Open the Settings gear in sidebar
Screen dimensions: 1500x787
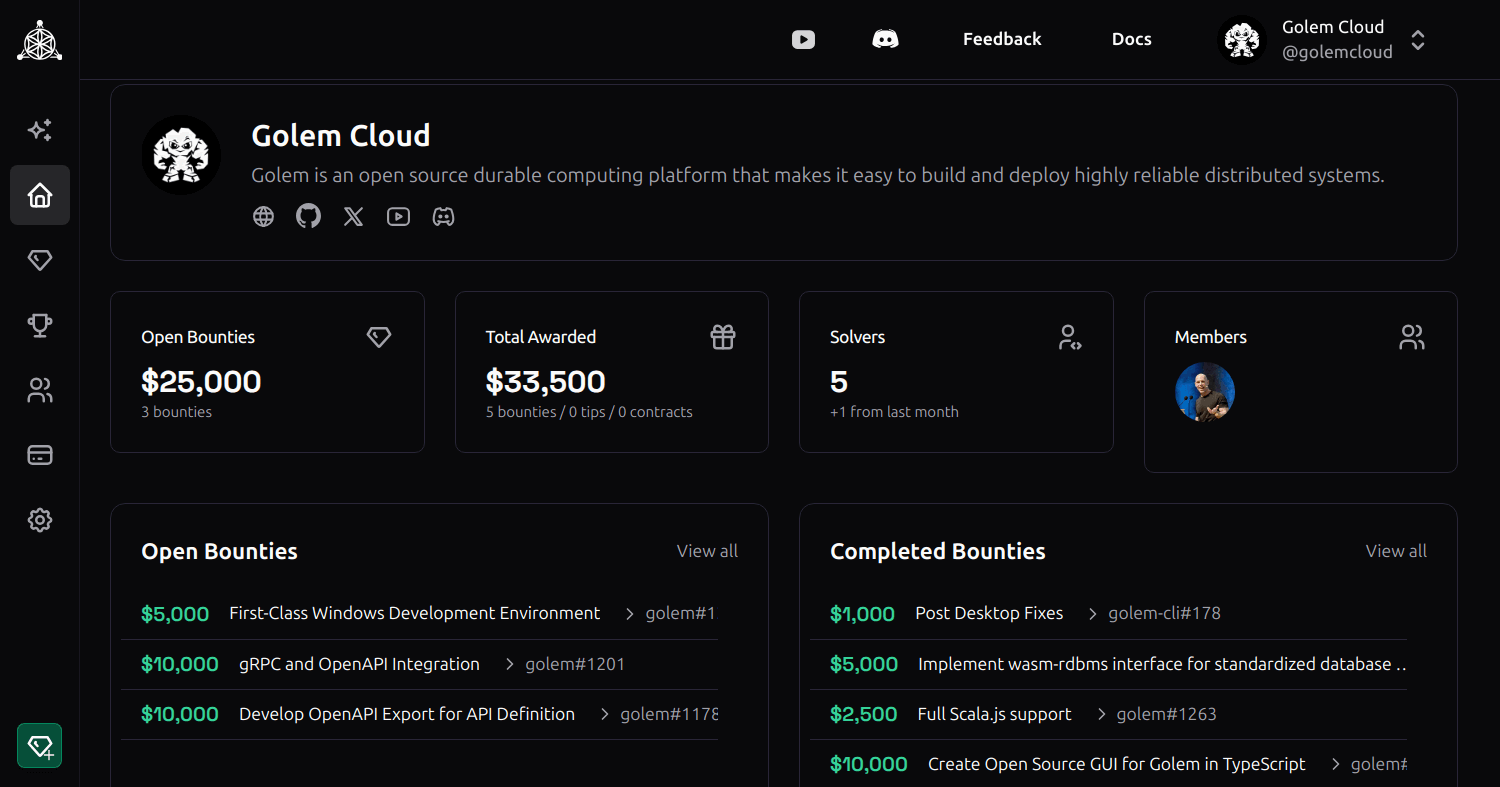click(x=40, y=520)
